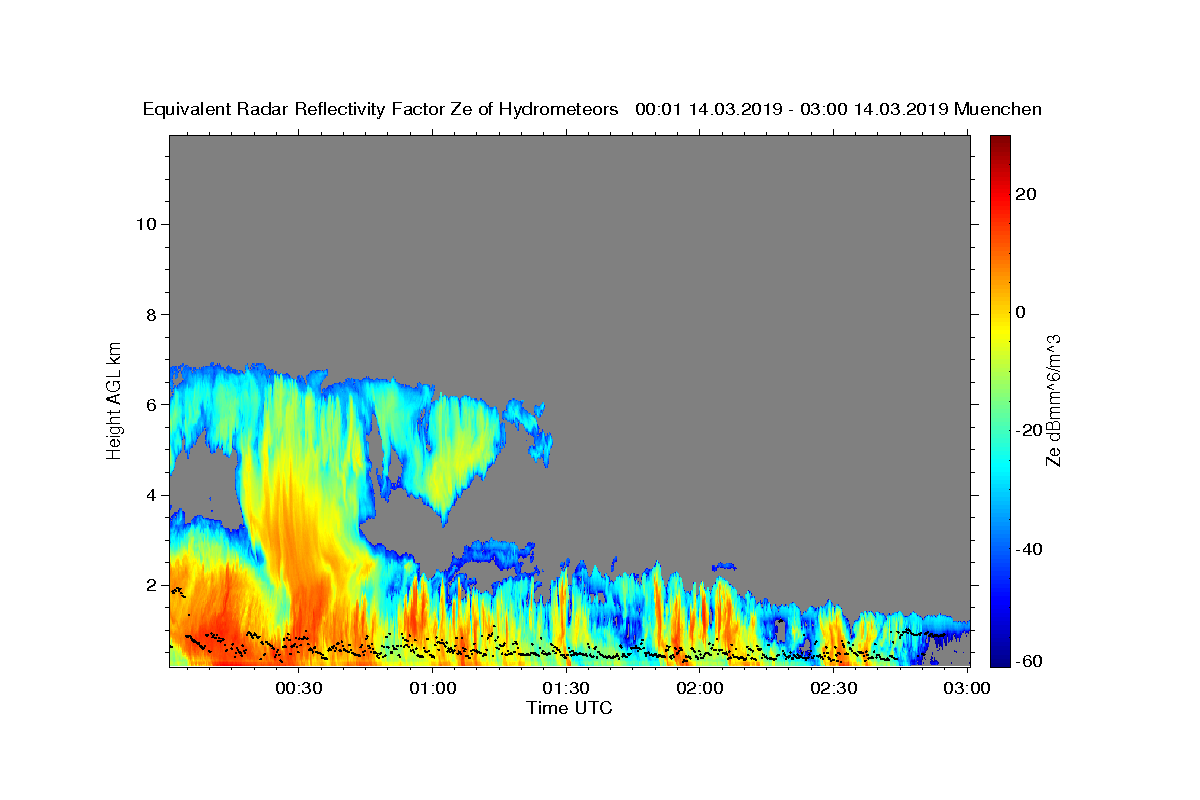This screenshot has width=1200, height=800.
Task: Click the colorbar tick label '-40'
Action: [x=1028, y=549]
